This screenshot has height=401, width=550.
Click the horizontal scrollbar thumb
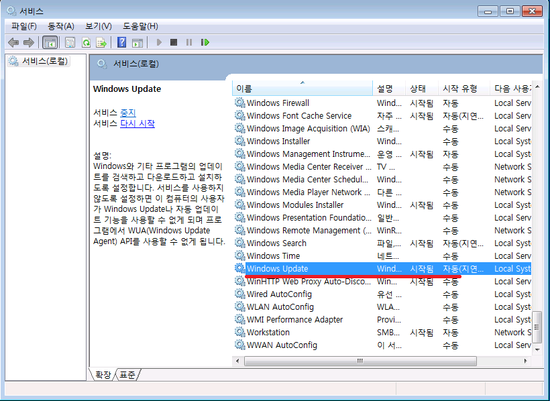click(x=360, y=361)
